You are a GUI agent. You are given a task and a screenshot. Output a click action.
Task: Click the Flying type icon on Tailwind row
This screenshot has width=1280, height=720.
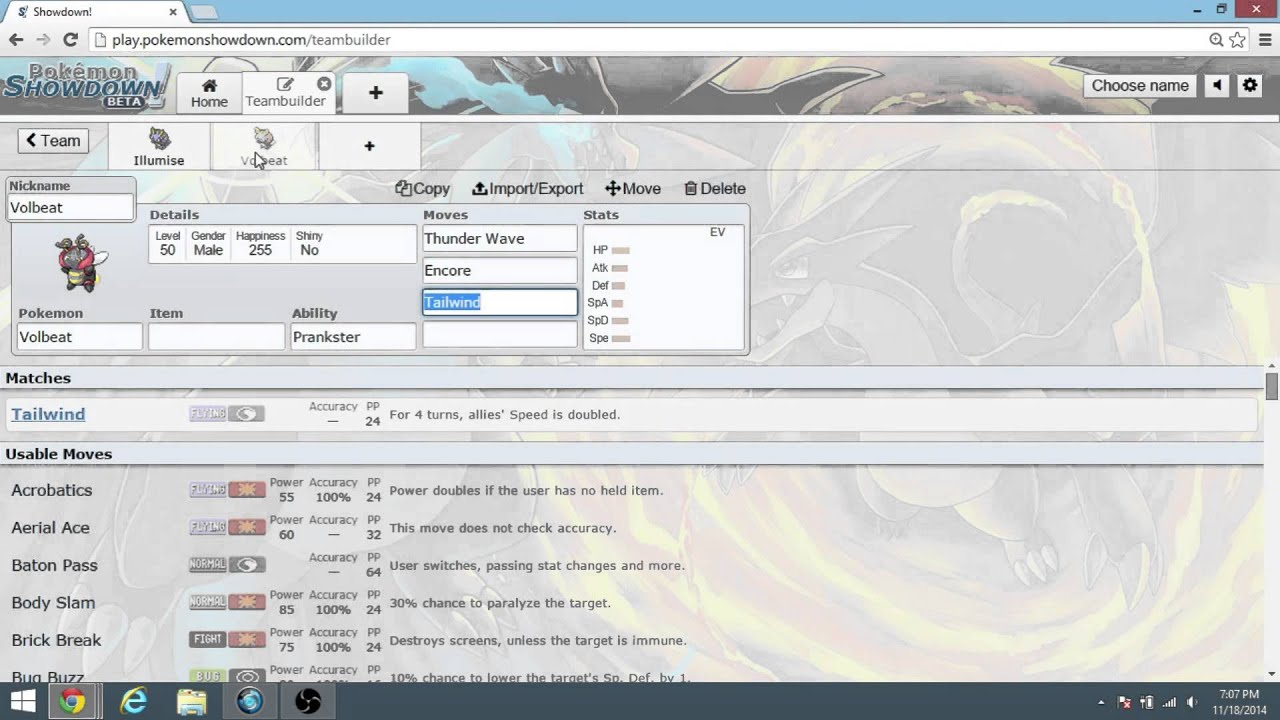coord(208,414)
